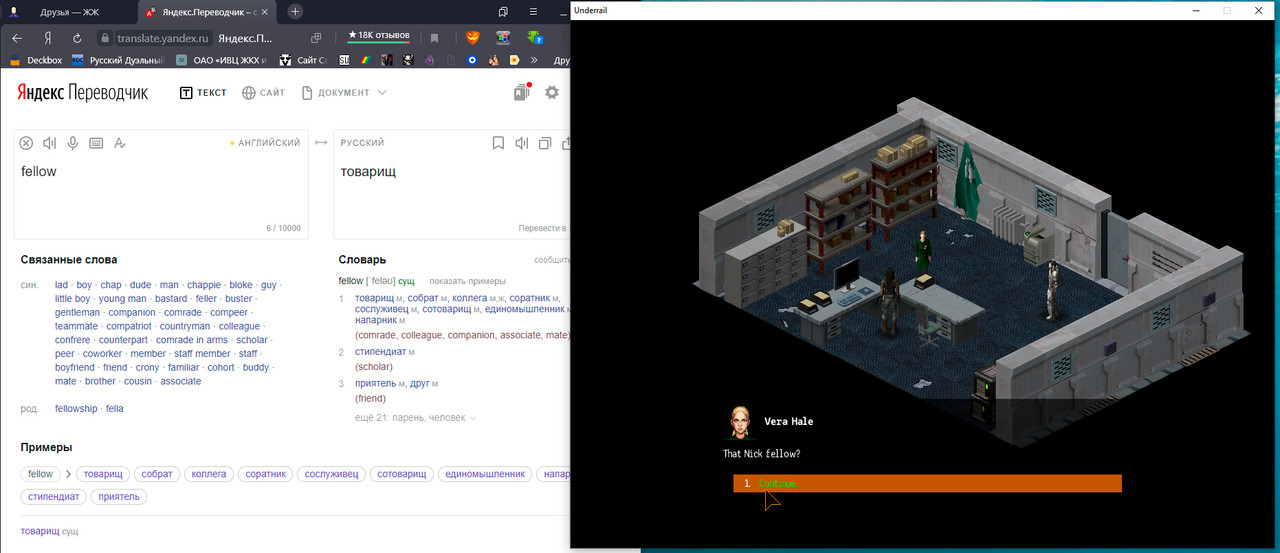The image size is (1280, 553).
Task: Play audio of the source word fellow
Action: click(49, 143)
